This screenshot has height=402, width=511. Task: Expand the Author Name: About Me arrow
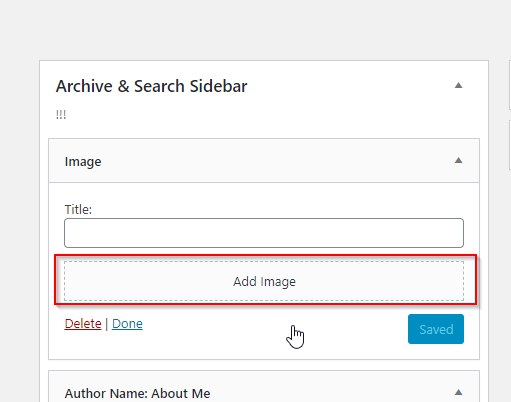(458, 392)
